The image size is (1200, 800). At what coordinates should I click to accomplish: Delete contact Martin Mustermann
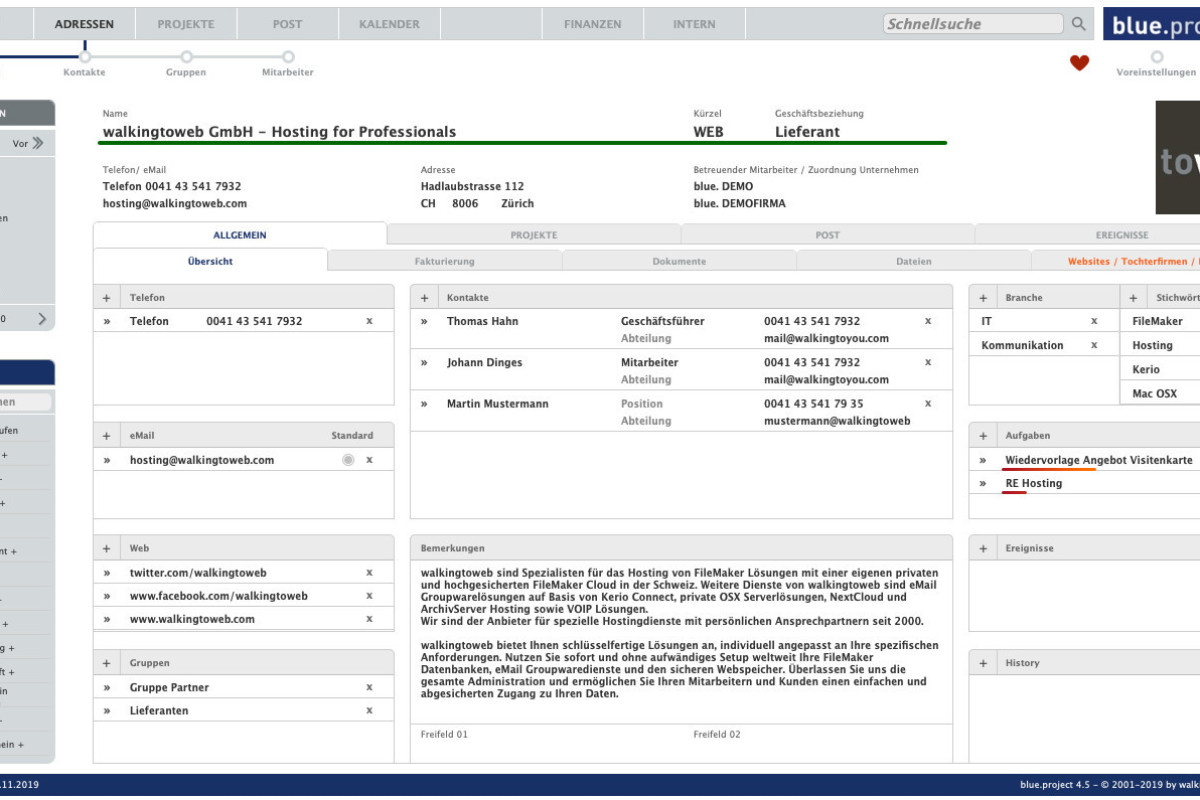click(x=927, y=403)
